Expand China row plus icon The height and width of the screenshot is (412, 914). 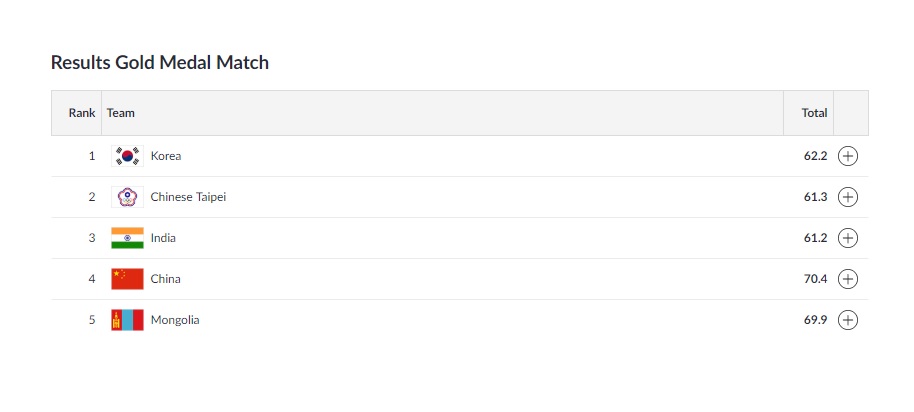click(848, 279)
